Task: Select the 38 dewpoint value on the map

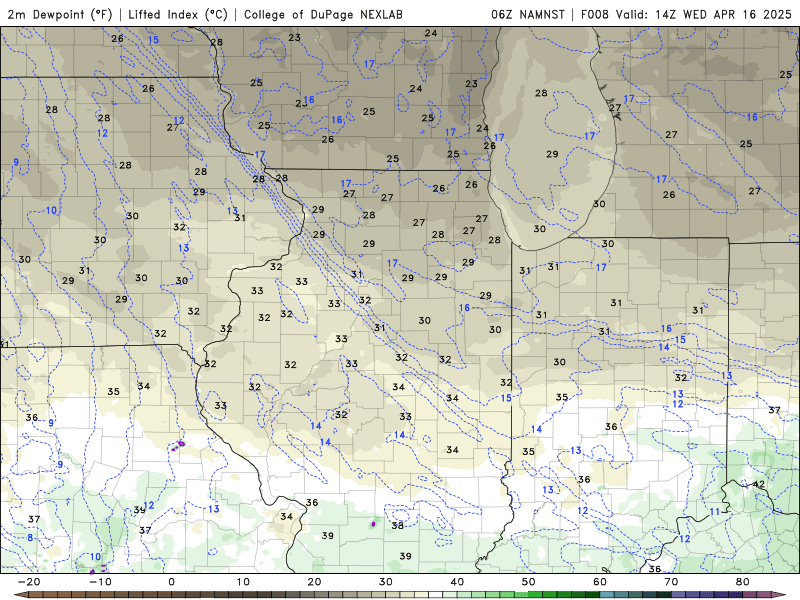Action: 397,525
